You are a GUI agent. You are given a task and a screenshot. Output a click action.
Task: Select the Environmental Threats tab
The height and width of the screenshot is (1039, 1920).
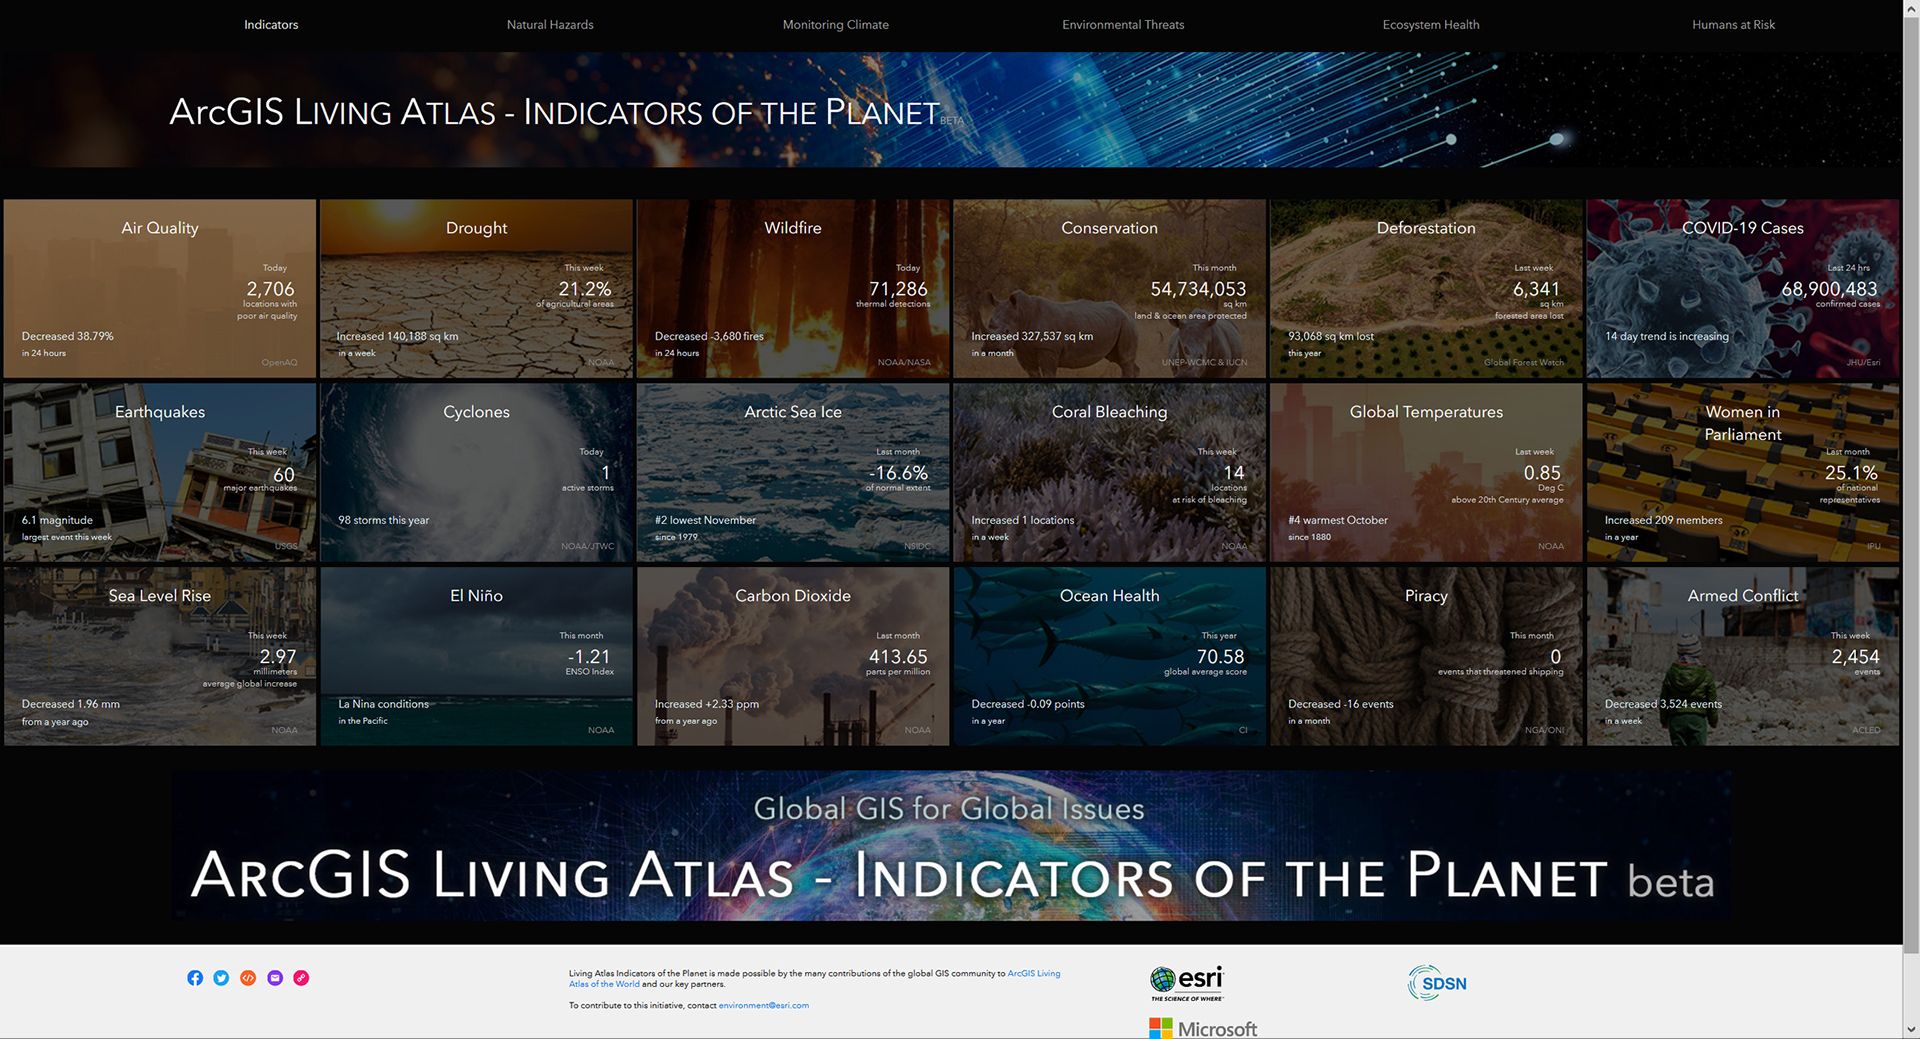pos(1123,24)
